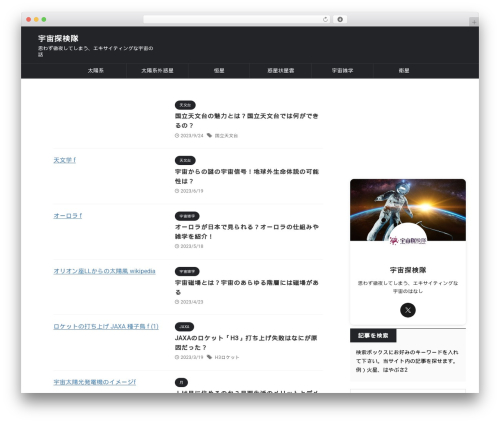Click the tag icon beside H3ロケット
This screenshot has height=423, width=500.
[x=209, y=357]
